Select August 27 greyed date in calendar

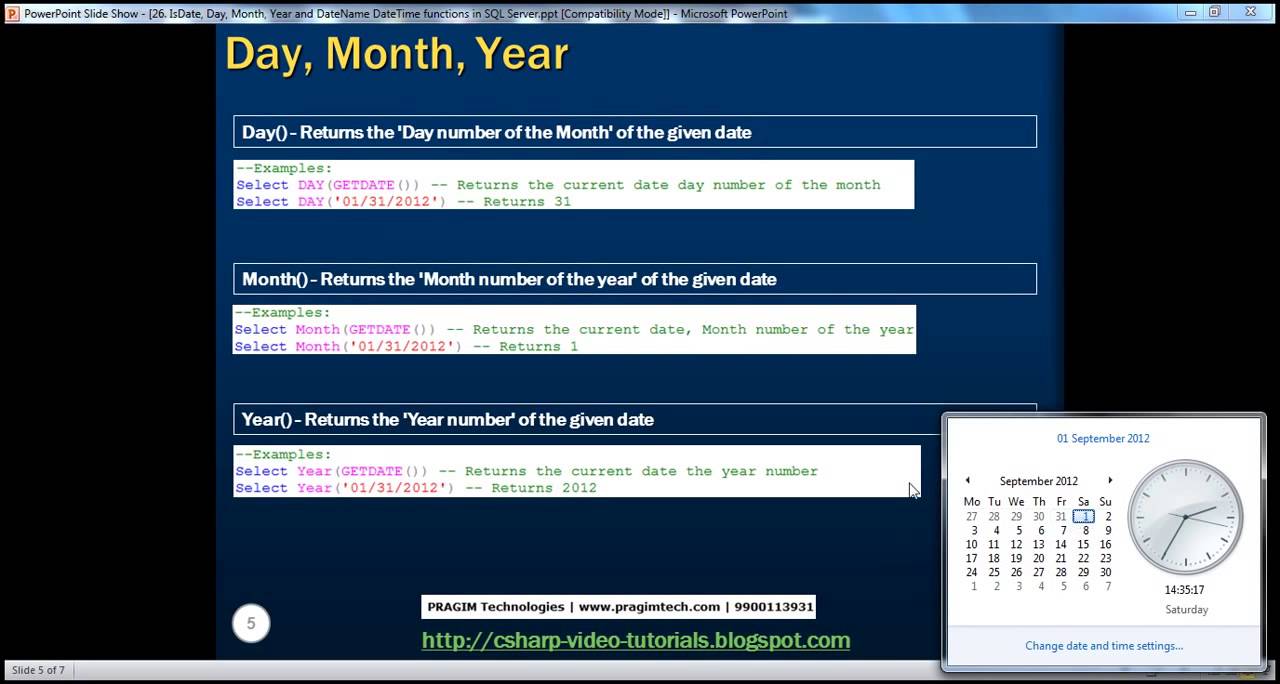coord(971,517)
